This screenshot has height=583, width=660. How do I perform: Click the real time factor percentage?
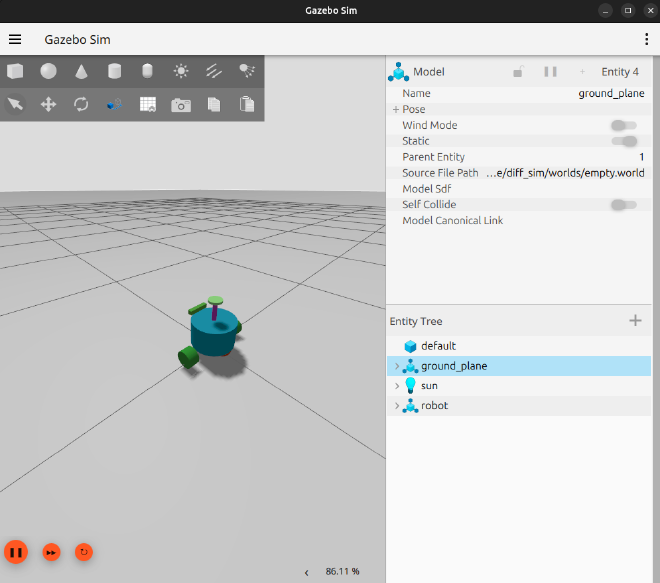pyautogui.click(x=342, y=572)
